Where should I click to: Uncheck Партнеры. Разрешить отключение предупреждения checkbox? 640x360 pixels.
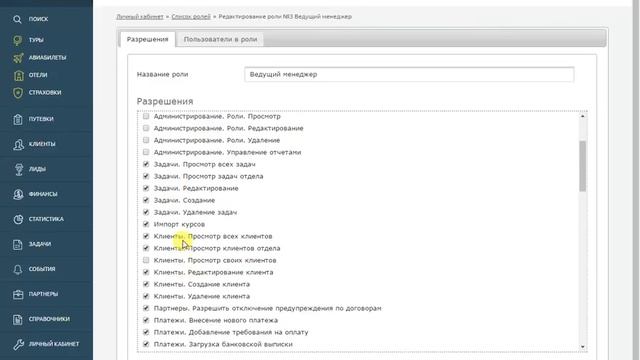point(146,308)
